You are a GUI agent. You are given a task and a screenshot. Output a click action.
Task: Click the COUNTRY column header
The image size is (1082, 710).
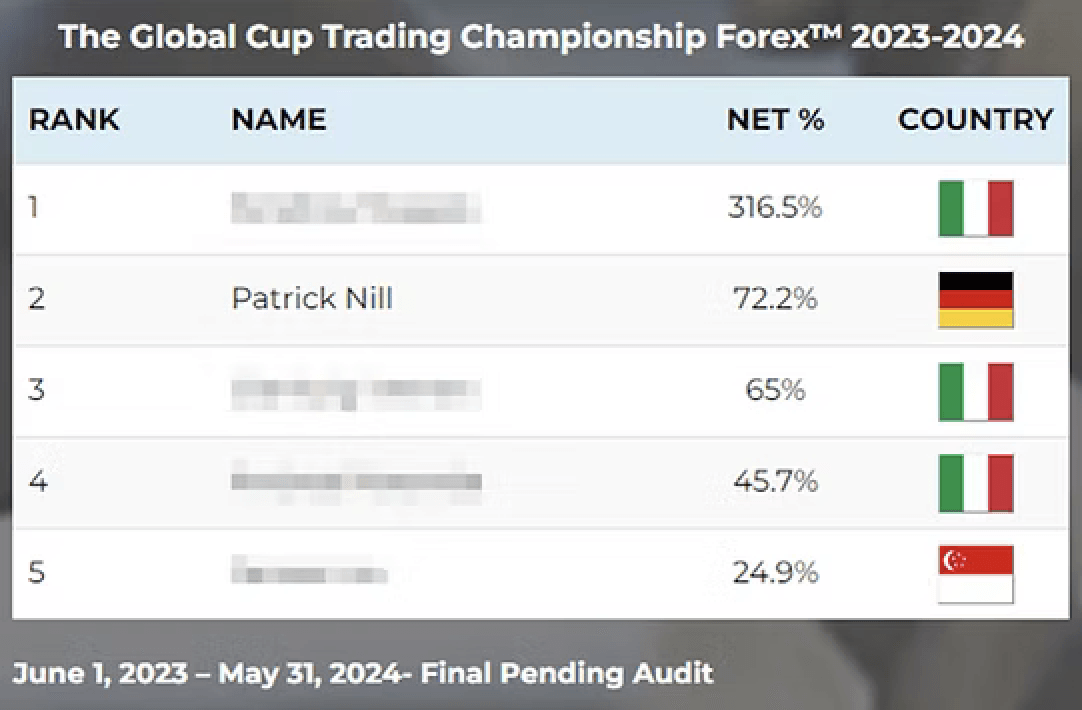(975, 120)
